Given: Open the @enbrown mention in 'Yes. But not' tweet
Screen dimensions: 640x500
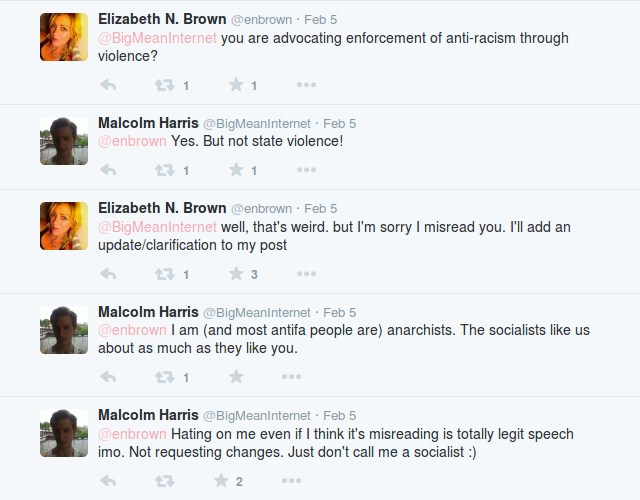Looking at the screenshot, I should [x=132, y=141].
